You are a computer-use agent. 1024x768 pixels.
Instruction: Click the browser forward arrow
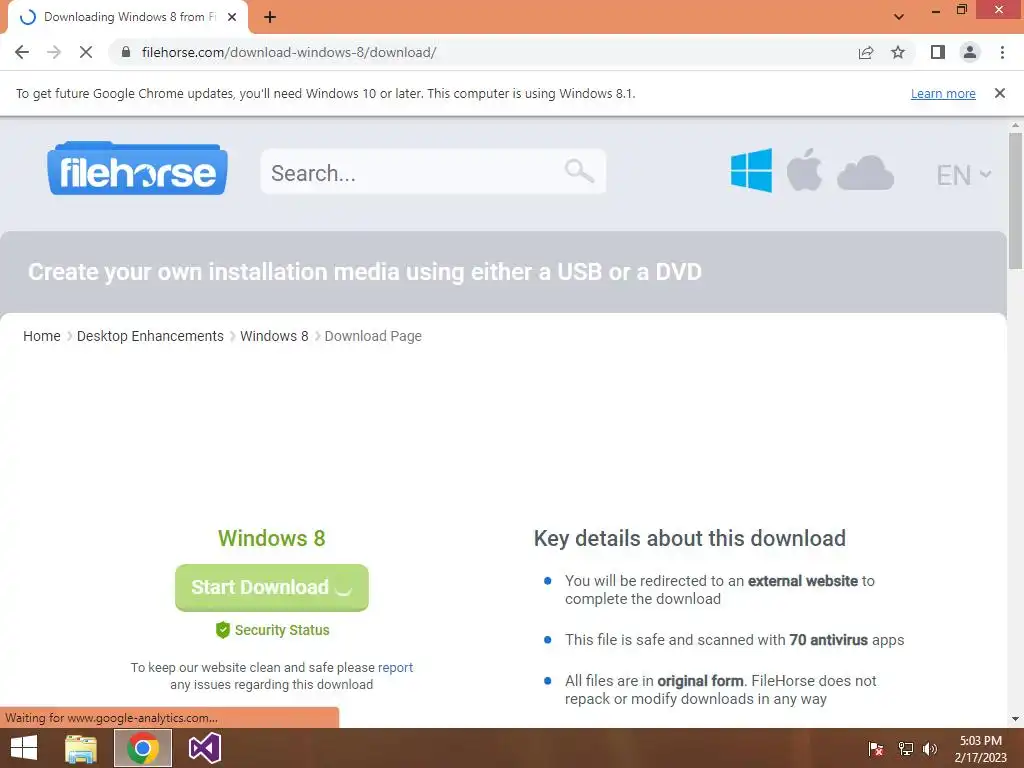click(x=54, y=52)
